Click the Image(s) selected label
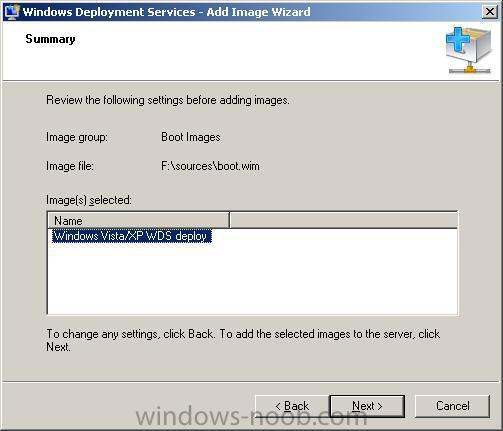The image size is (503, 431). (89, 200)
